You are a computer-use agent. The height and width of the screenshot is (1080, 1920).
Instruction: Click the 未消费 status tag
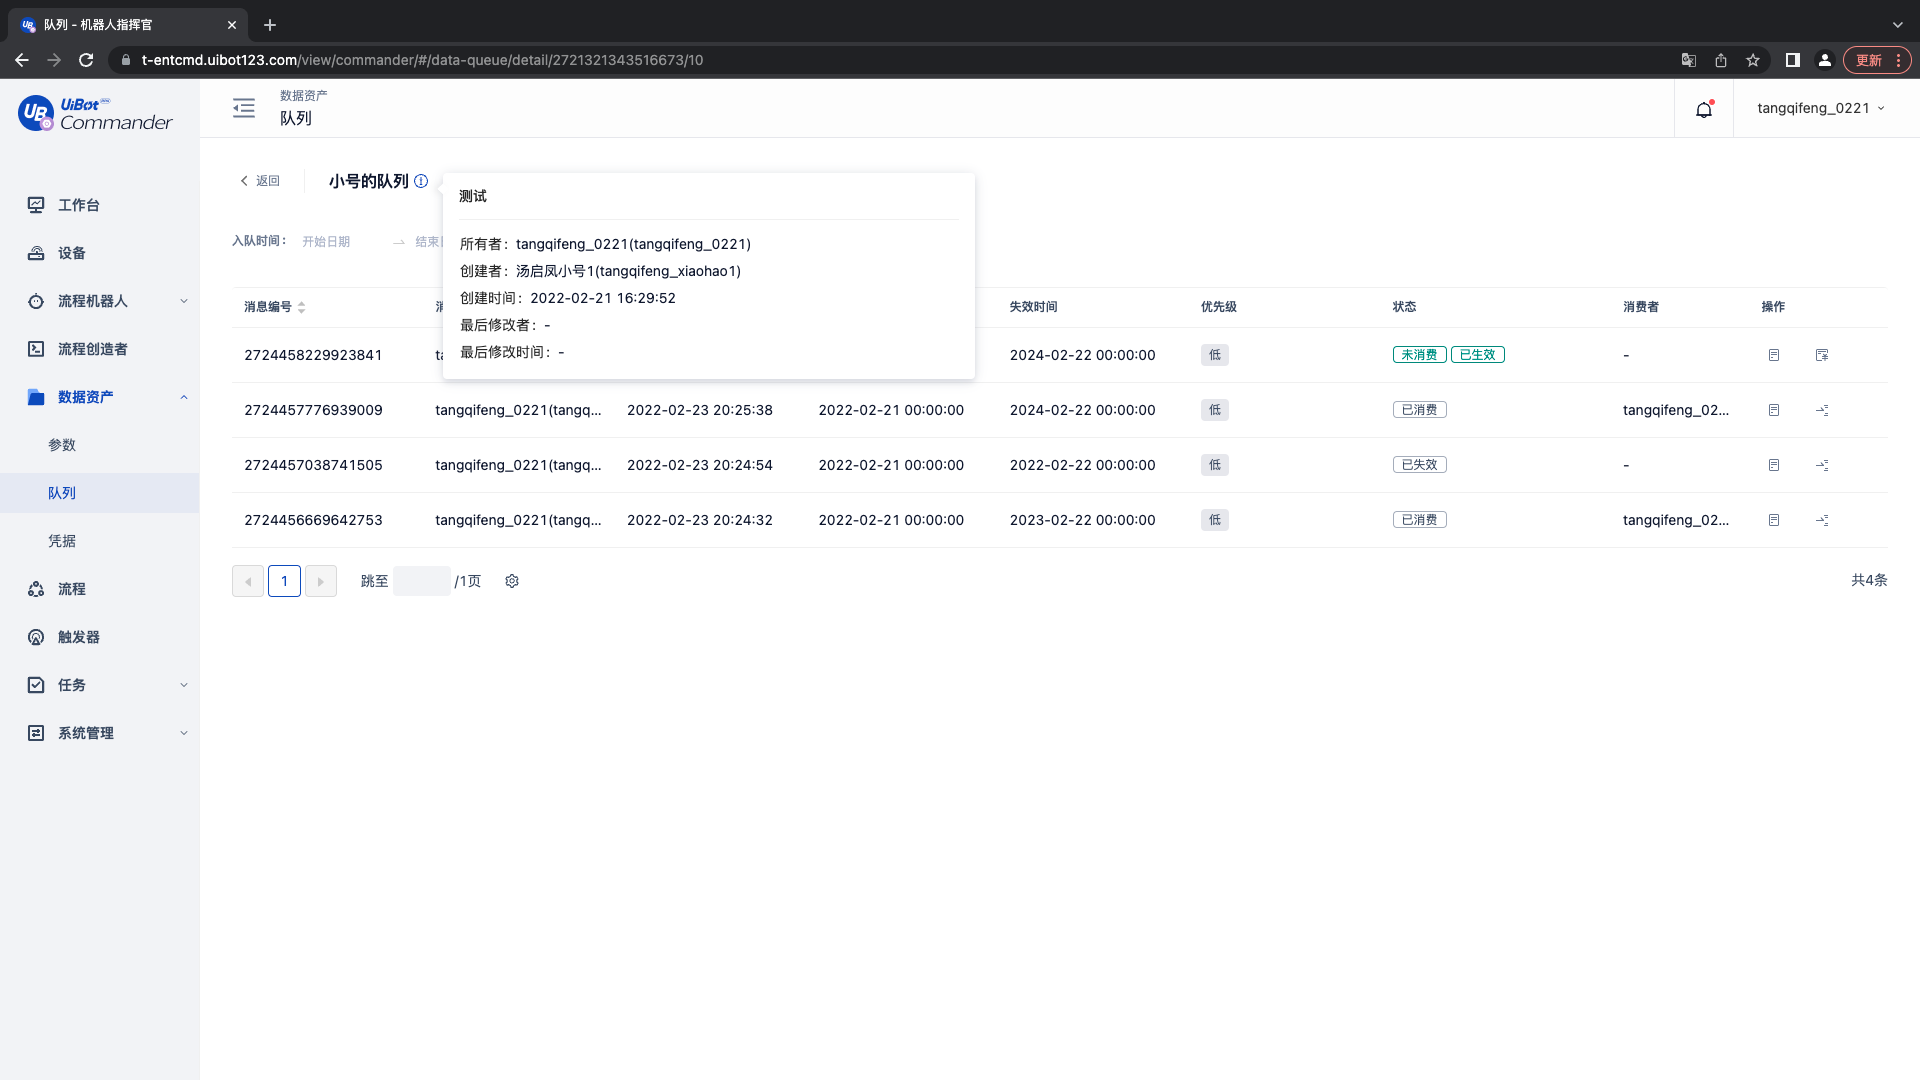[x=1419, y=355]
